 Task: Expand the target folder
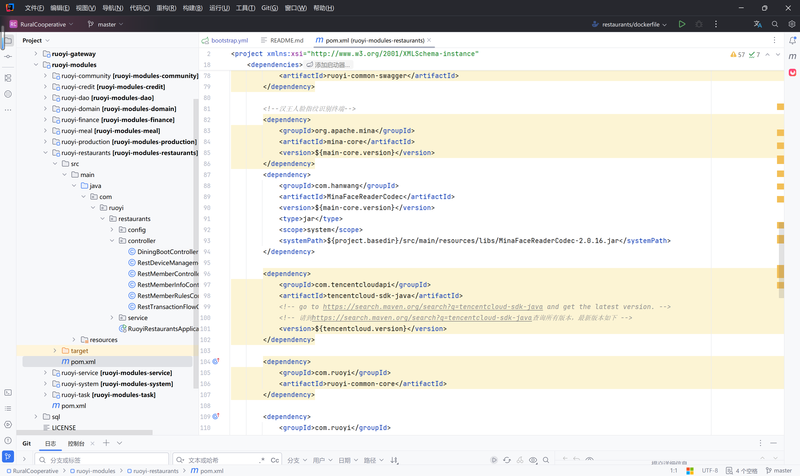pyautogui.click(x=55, y=350)
